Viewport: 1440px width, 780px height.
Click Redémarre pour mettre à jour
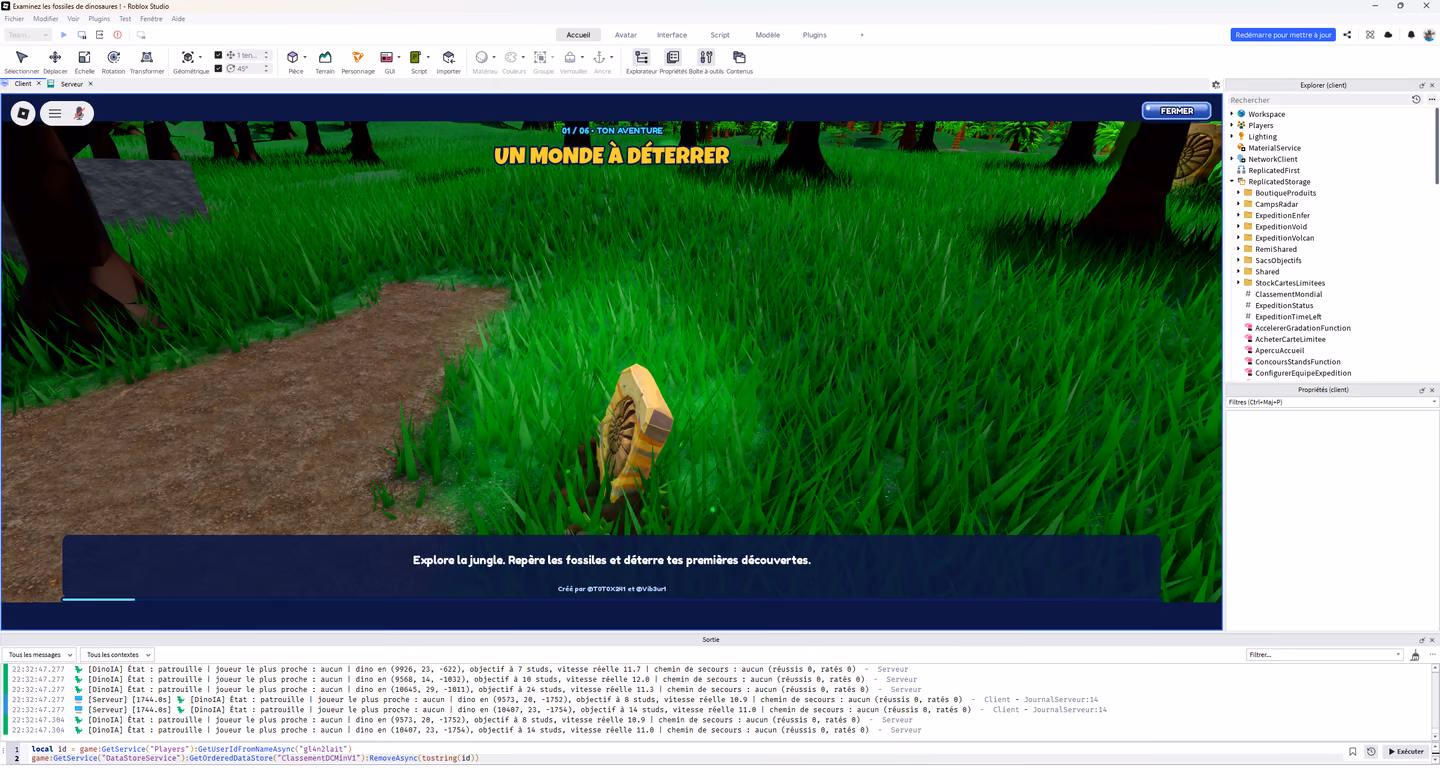(x=1283, y=35)
